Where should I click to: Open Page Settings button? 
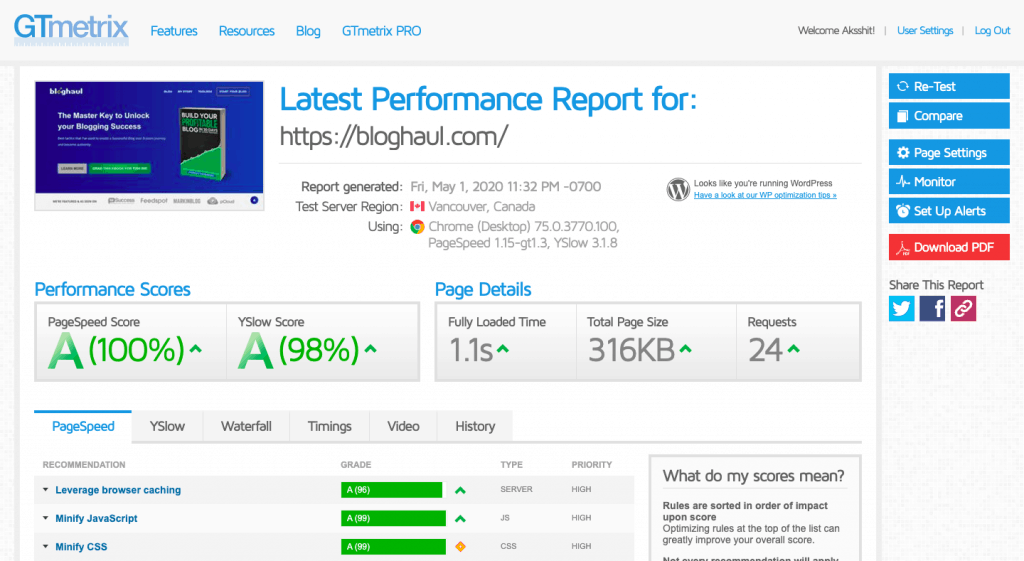(x=949, y=153)
